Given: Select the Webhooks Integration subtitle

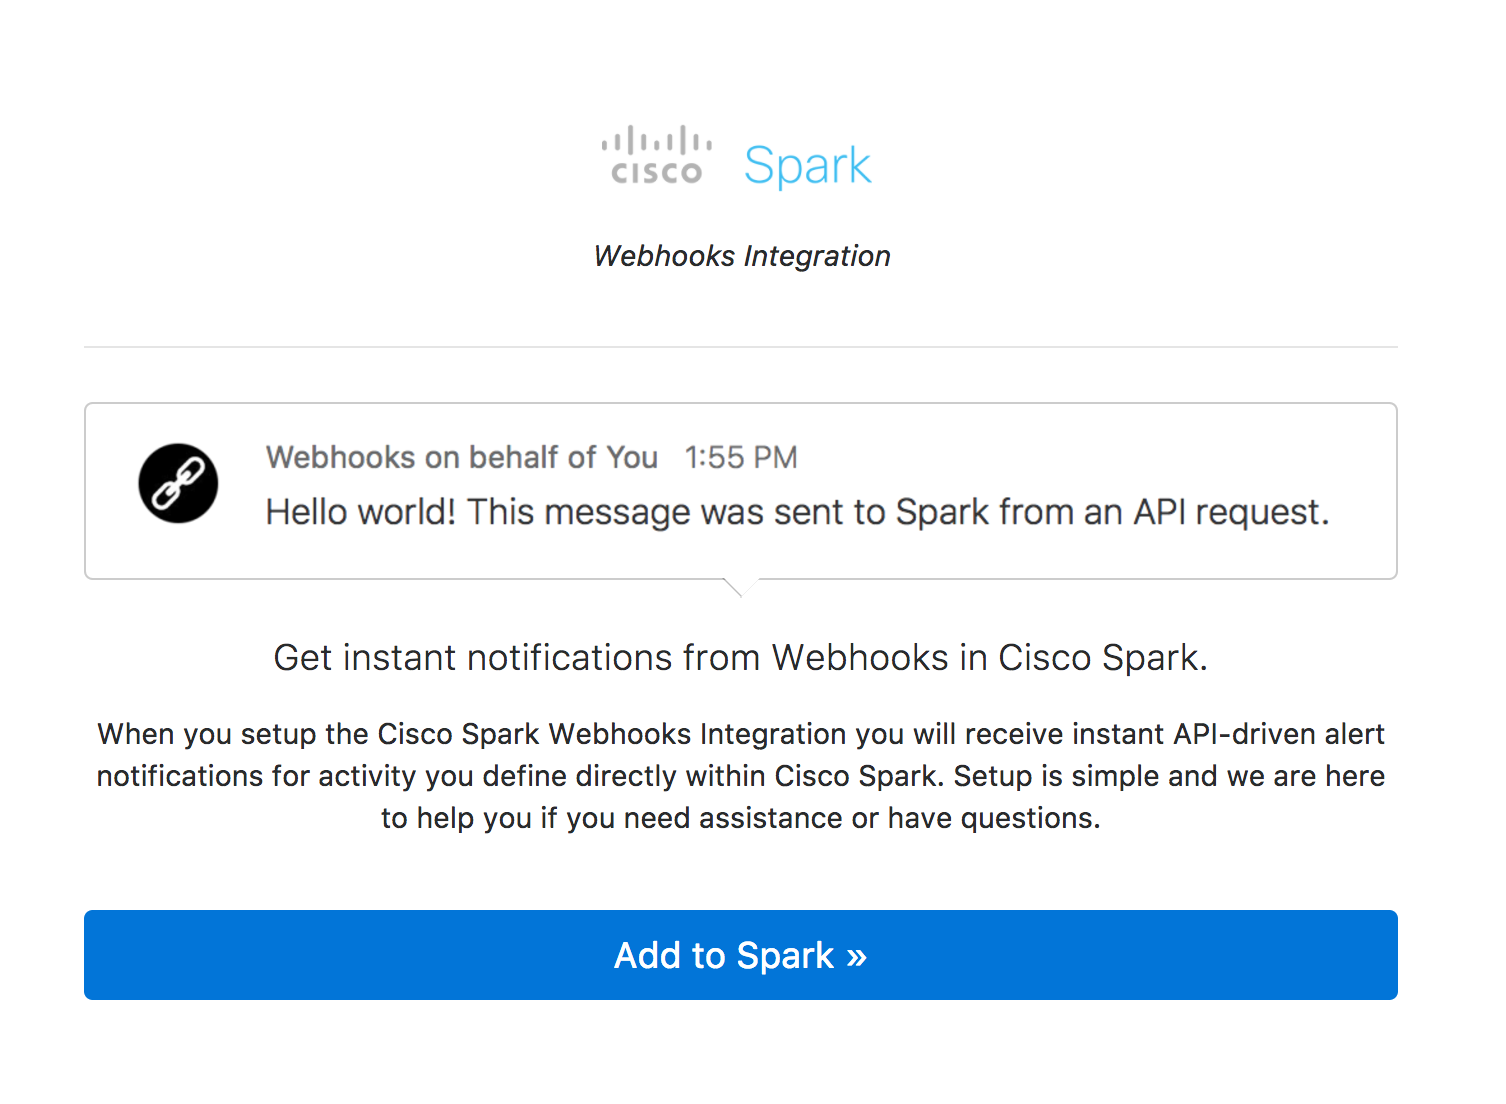Looking at the screenshot, I should point(741,256).
